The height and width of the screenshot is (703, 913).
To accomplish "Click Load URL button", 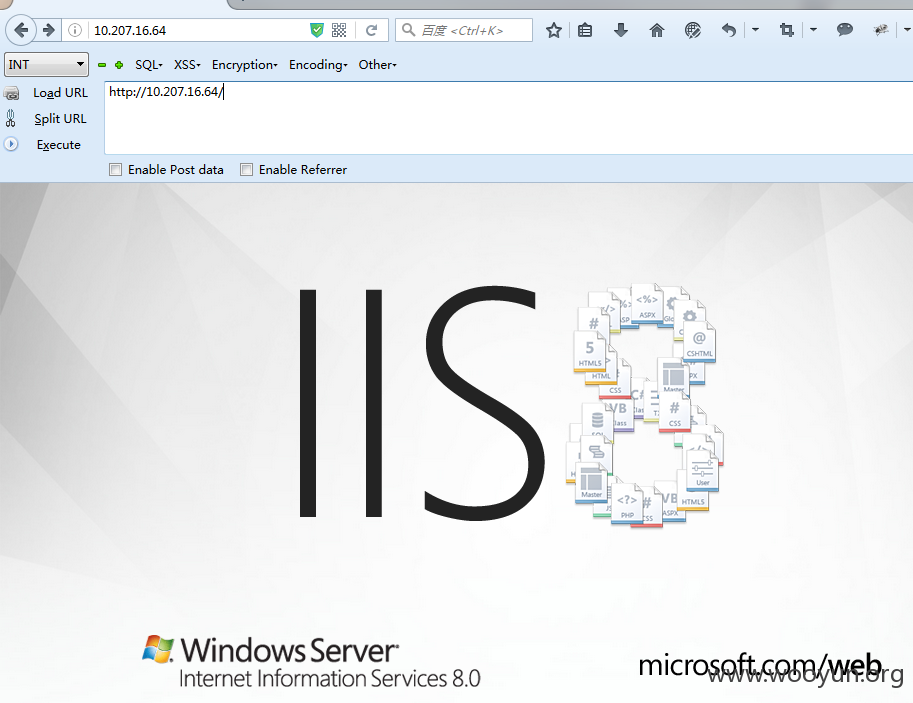I will click(61, 93).
